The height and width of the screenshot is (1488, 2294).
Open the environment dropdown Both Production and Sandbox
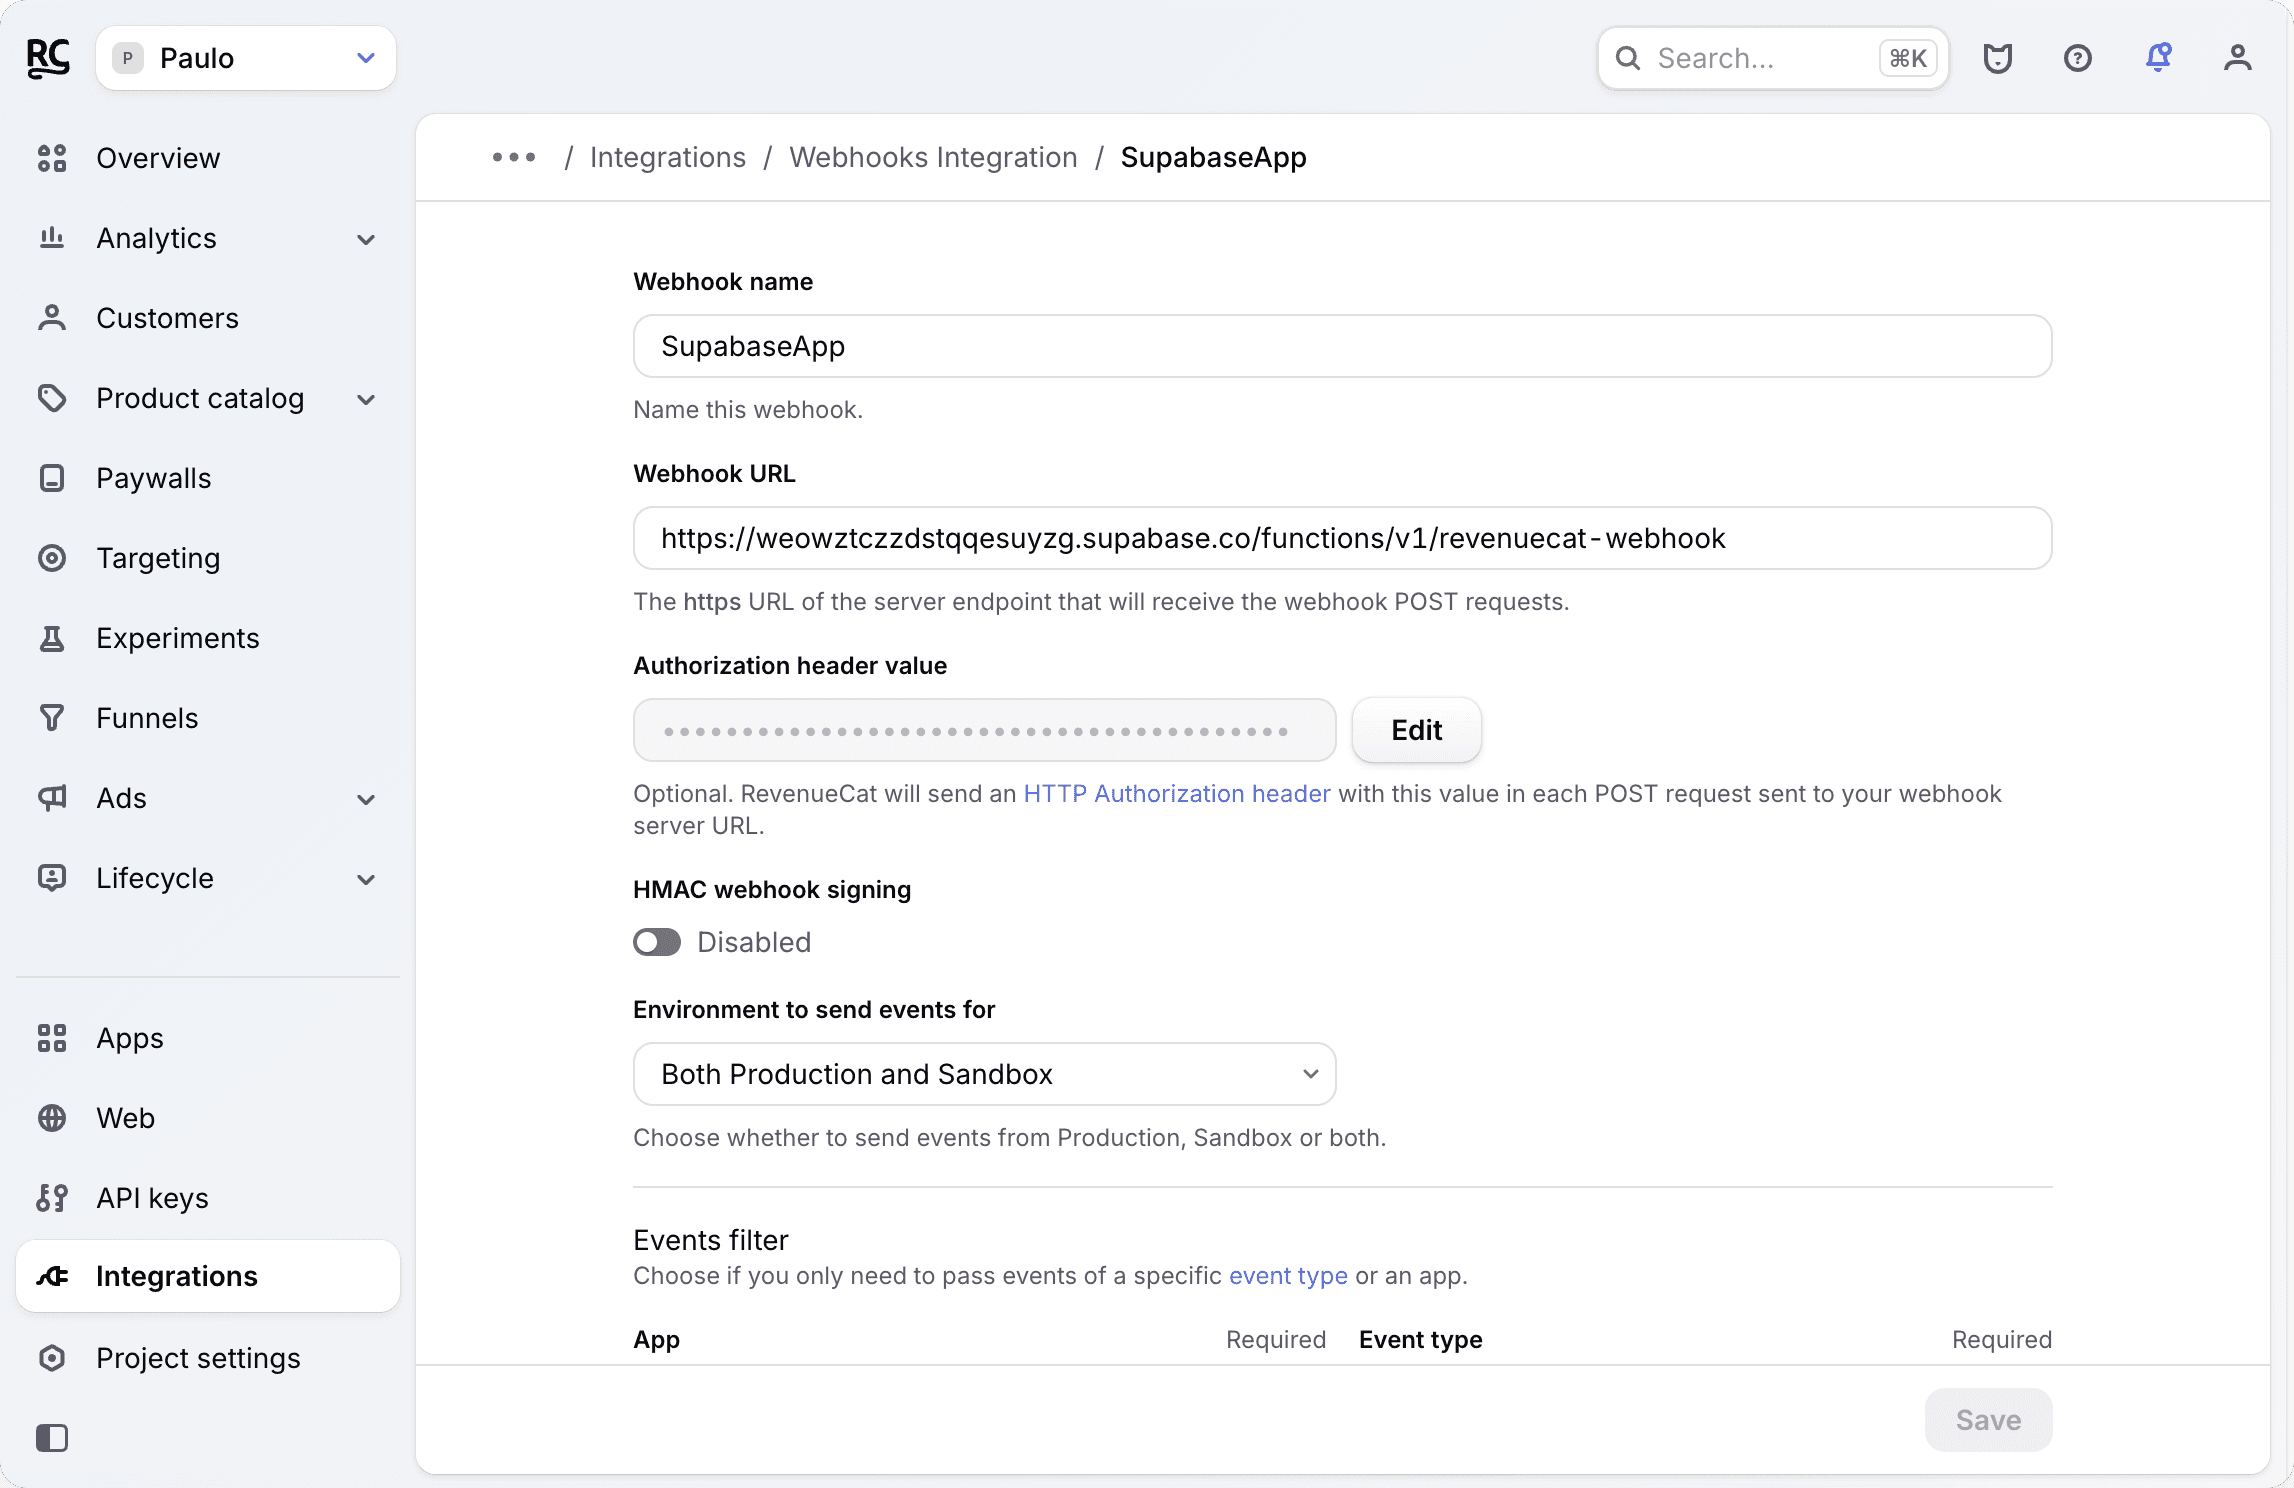(x=985, y=1074)
